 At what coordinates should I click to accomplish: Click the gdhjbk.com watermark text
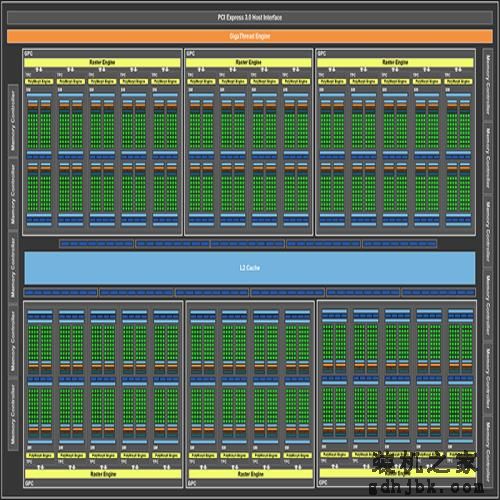click(x=426, y=487)
